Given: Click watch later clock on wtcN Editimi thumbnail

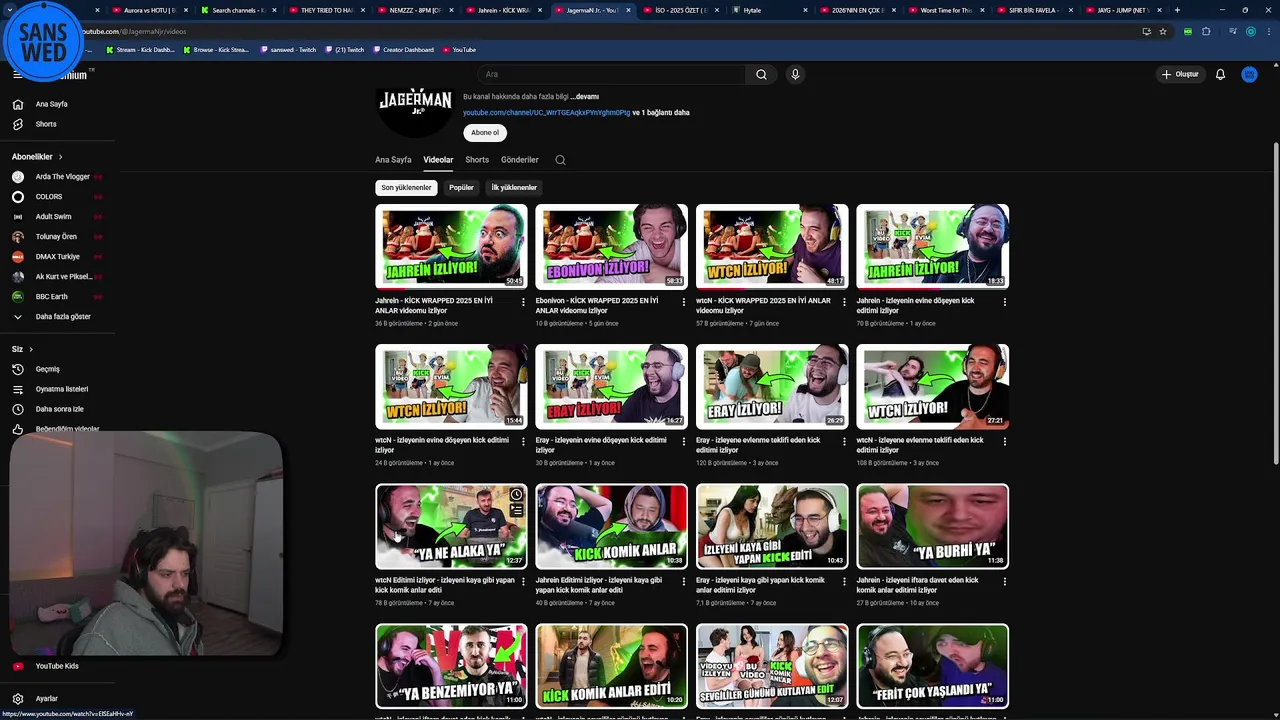Looking at the screenshot, I should pos(516,495).
